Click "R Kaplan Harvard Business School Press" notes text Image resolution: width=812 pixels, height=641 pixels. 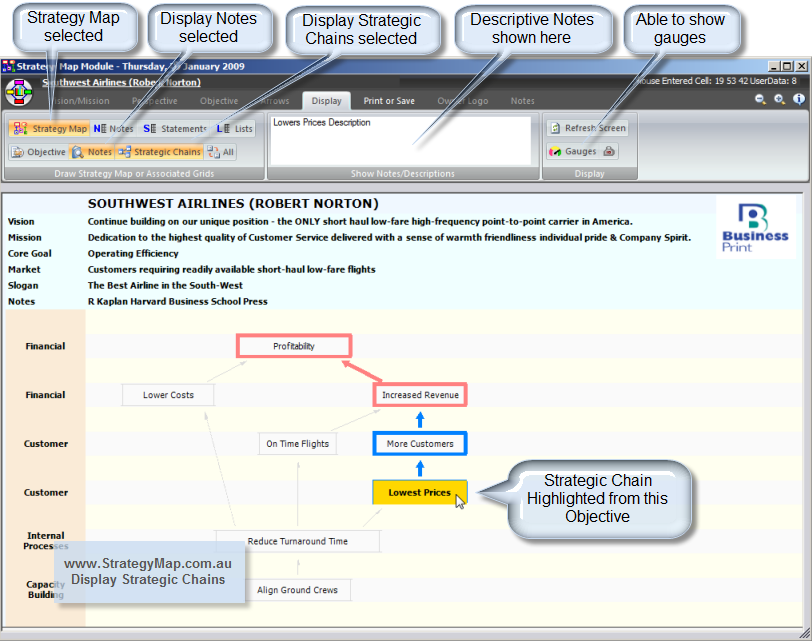pyautogui.click(x=178, y=301)
